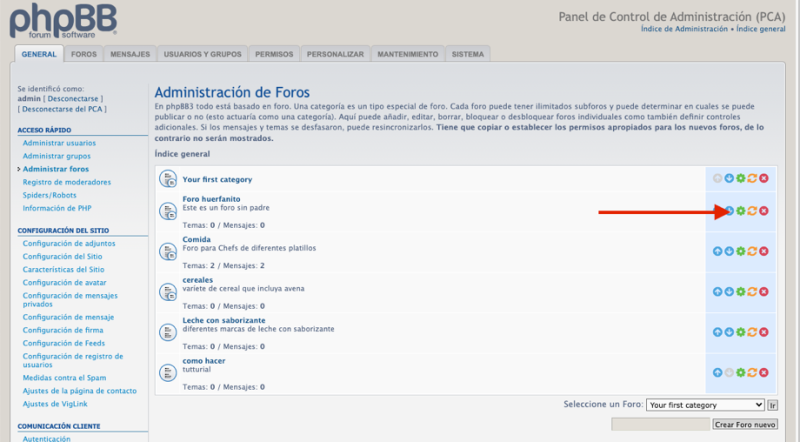Click 'Desconectarse del PCA' link
The width and height of the screenshot is (800, 442).
pyautogui.click(x=62, y=109)
